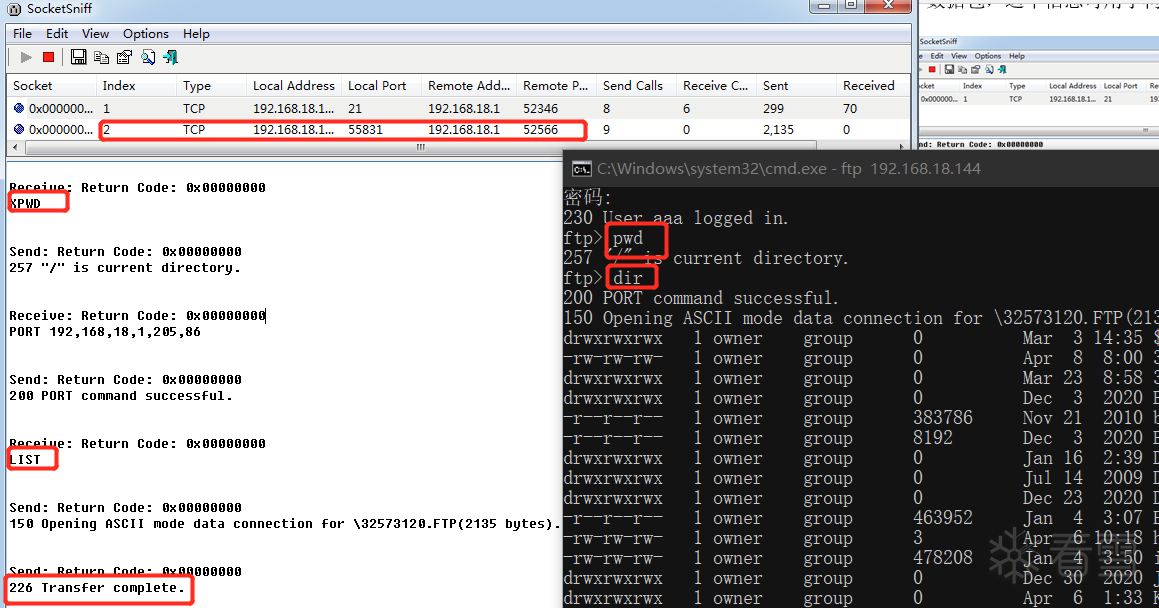
Task: Open the Help menu
Action: 197,33
